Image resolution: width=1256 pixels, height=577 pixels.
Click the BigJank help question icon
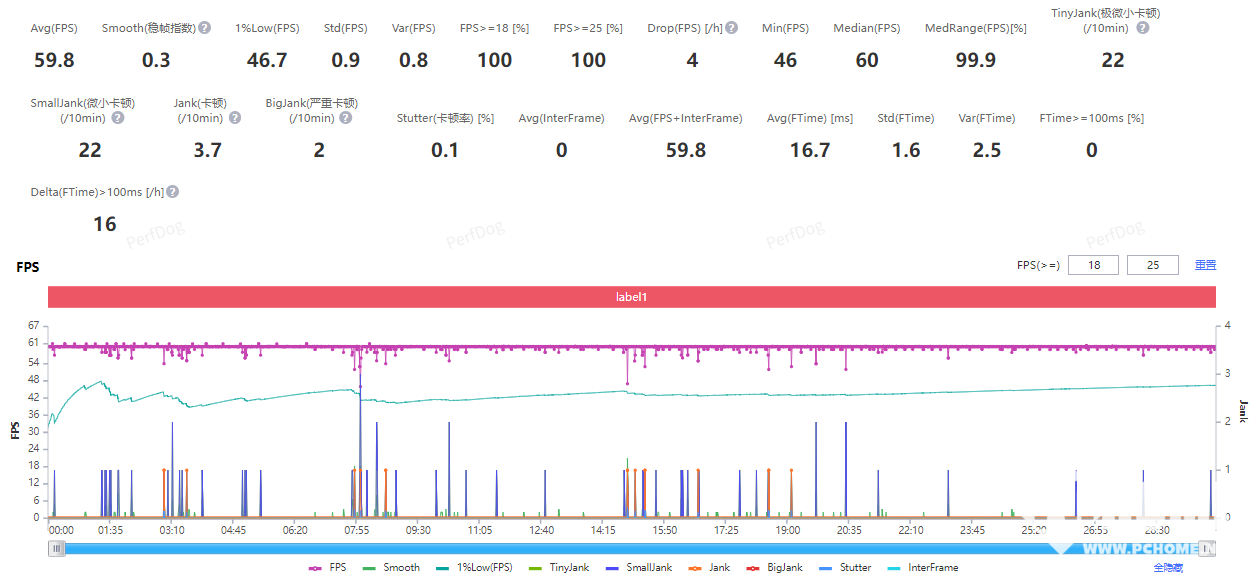[x=345, y=118]
